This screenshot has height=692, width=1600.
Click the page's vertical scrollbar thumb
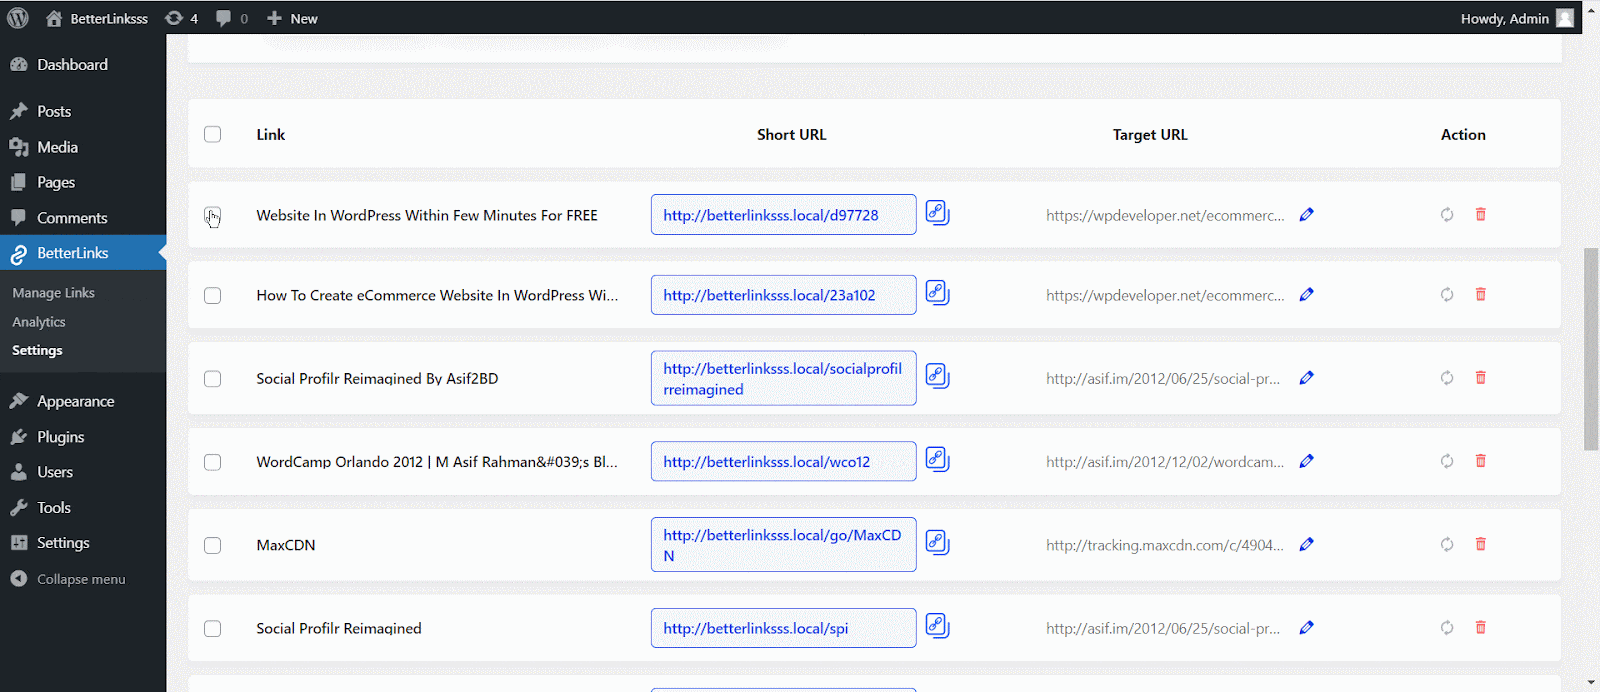pos(1591,348)
